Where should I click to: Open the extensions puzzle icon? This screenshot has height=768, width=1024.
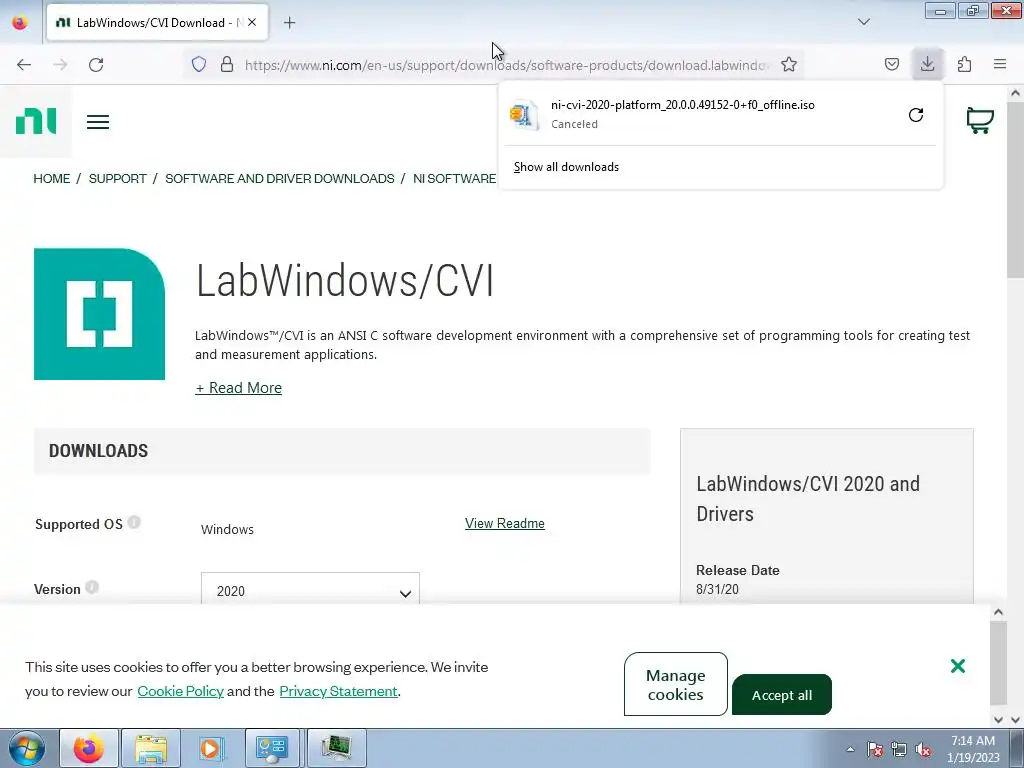click(964, 64)
